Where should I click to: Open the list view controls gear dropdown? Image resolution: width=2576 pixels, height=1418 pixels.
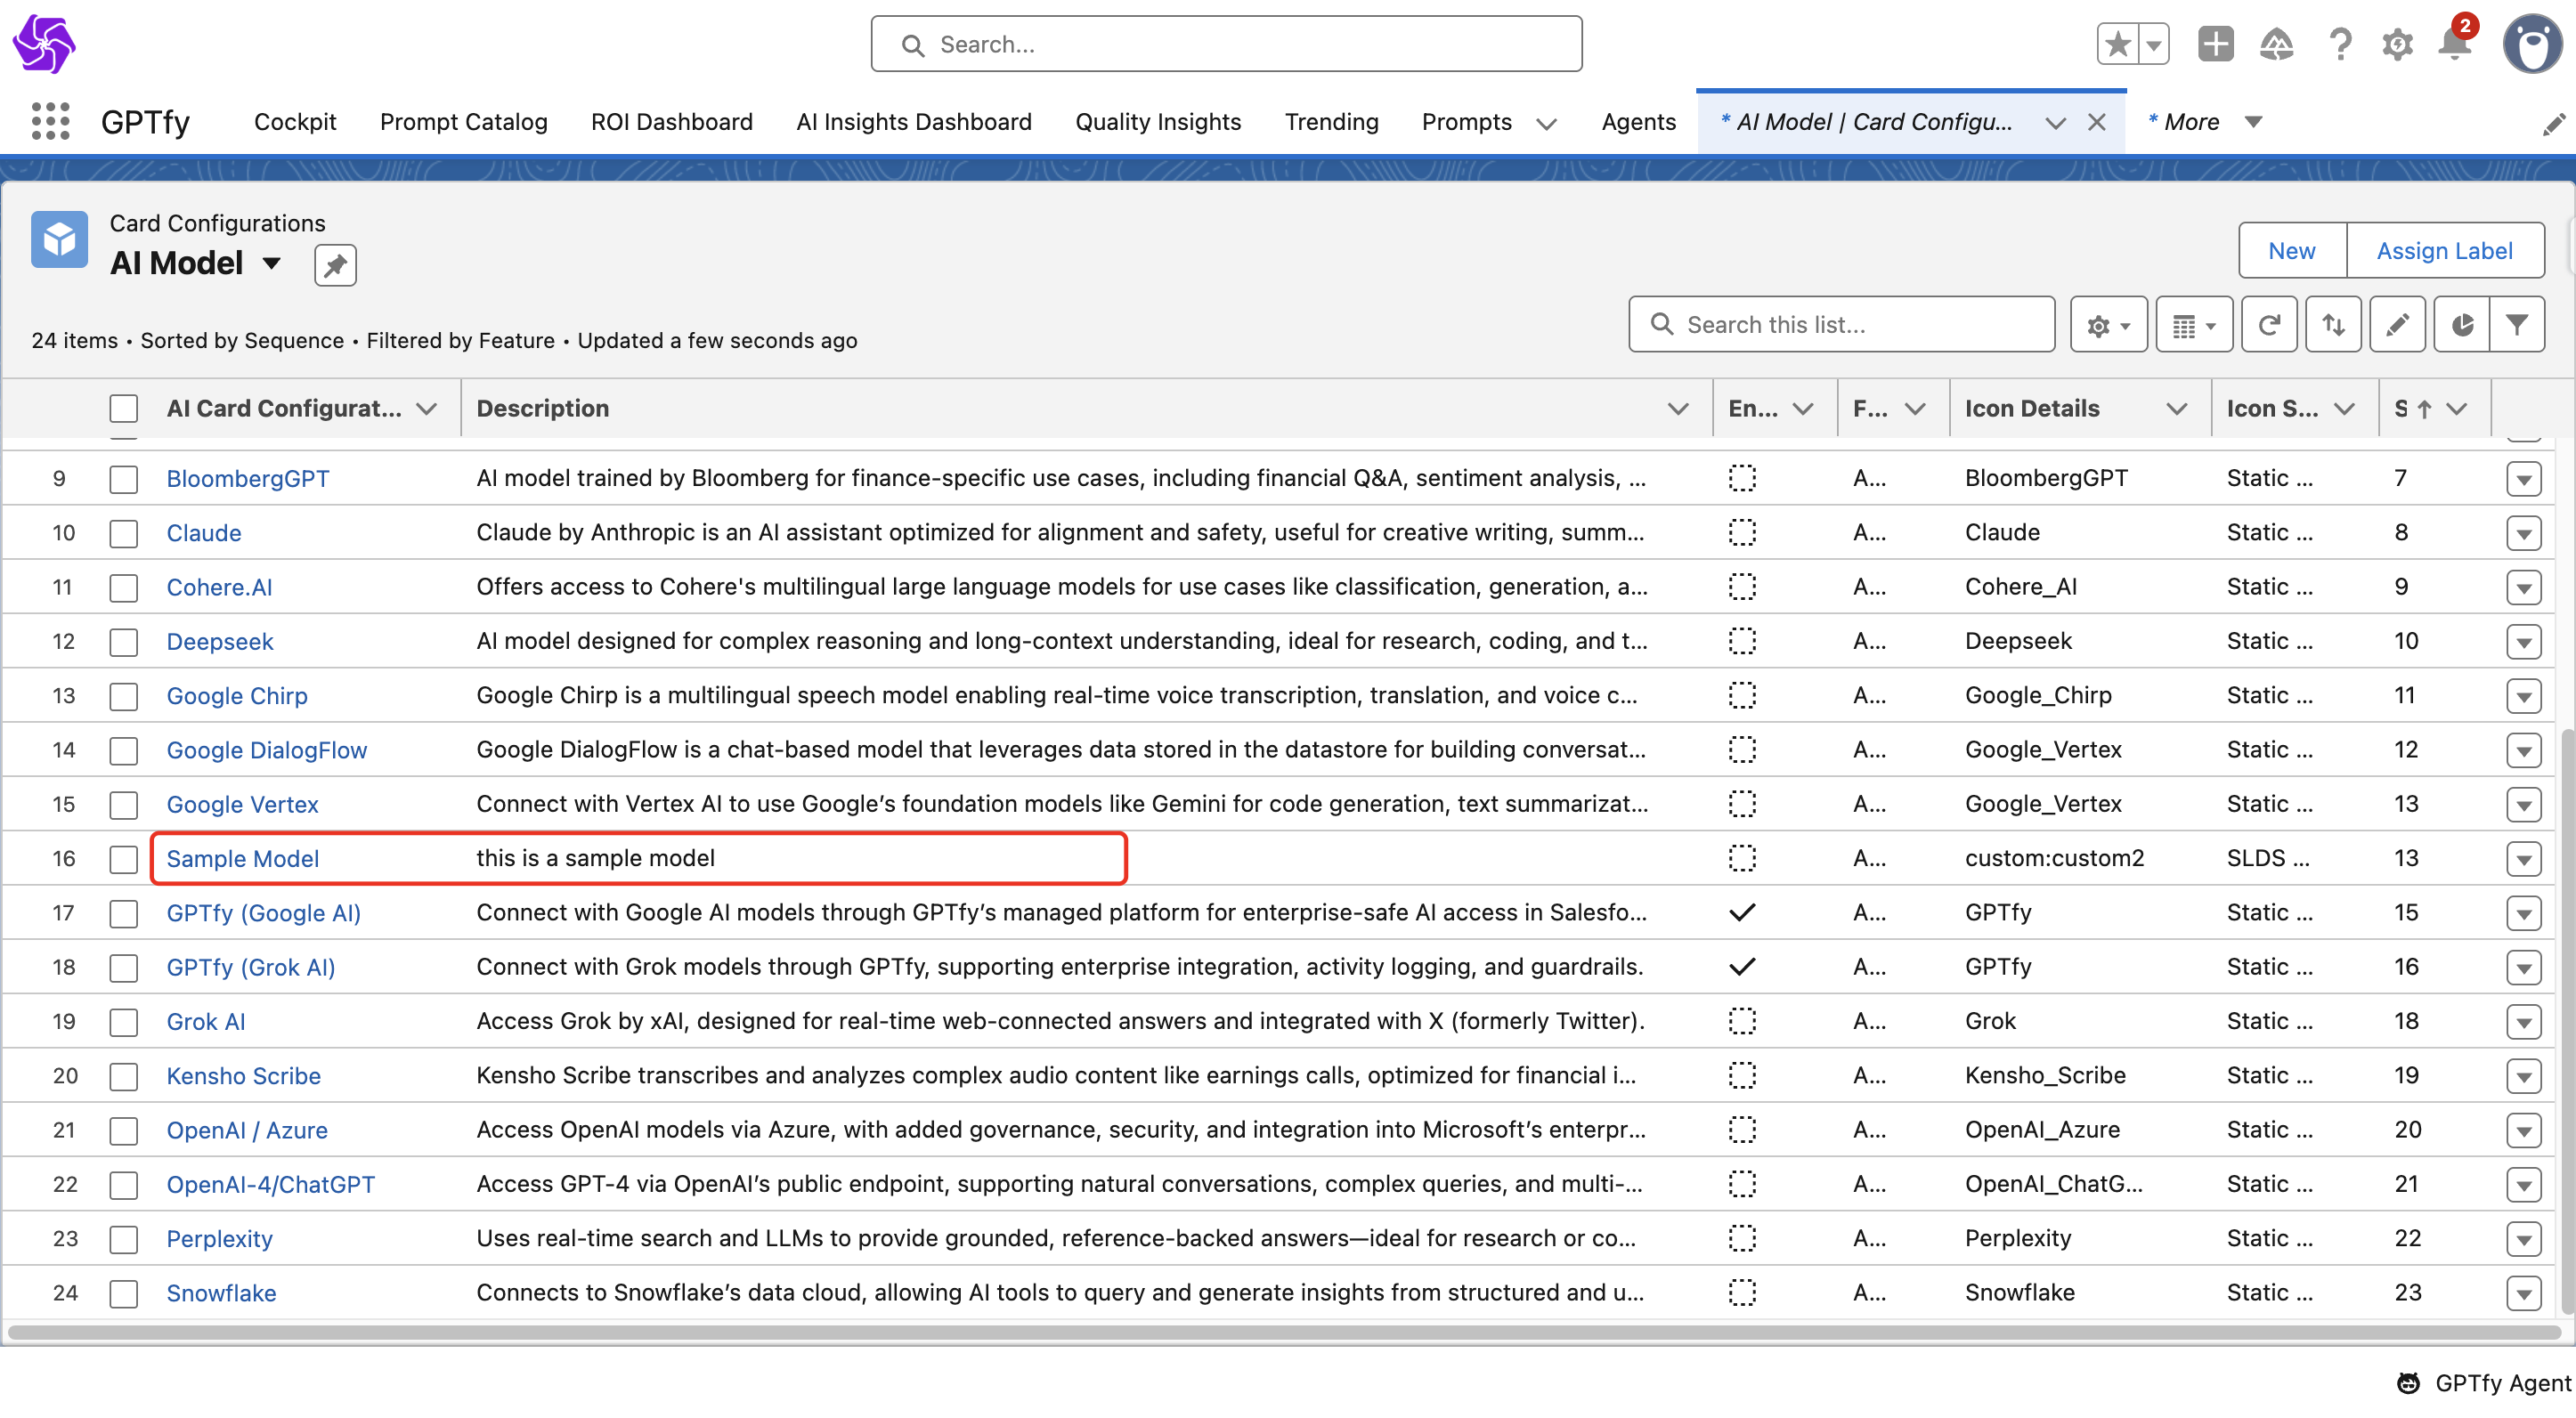coord(2108,325)
